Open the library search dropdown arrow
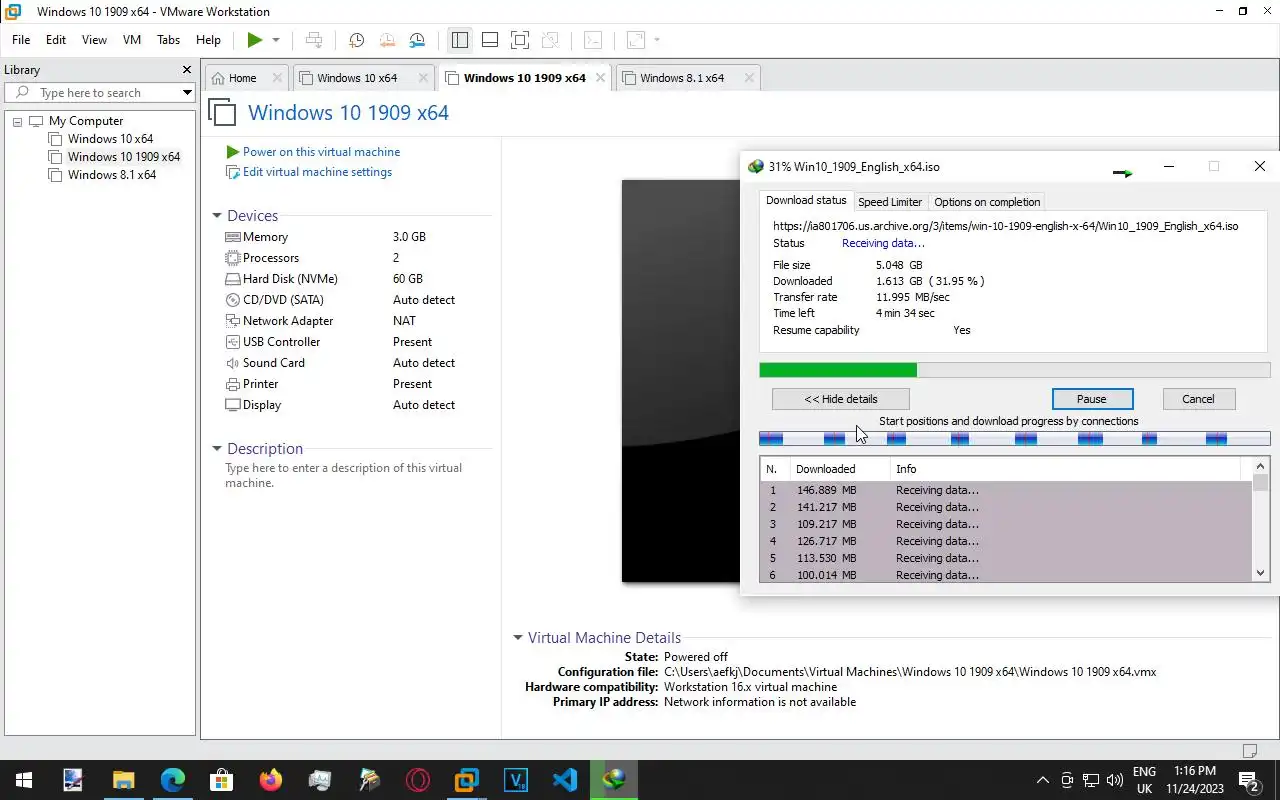 (x=187, y=93)
